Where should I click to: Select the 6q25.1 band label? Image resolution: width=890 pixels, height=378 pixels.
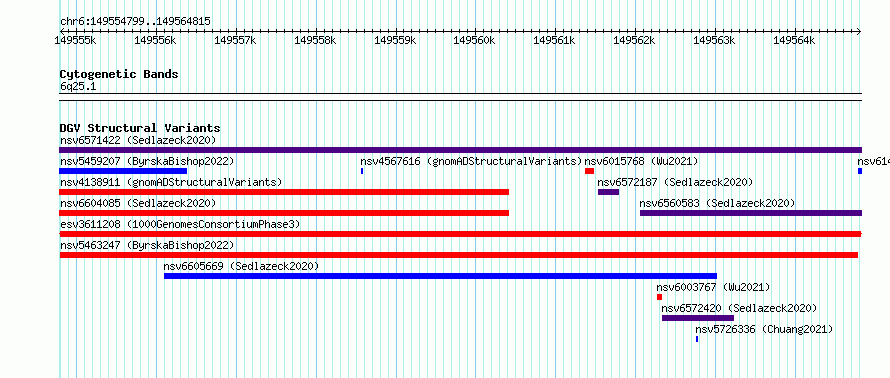78,87
